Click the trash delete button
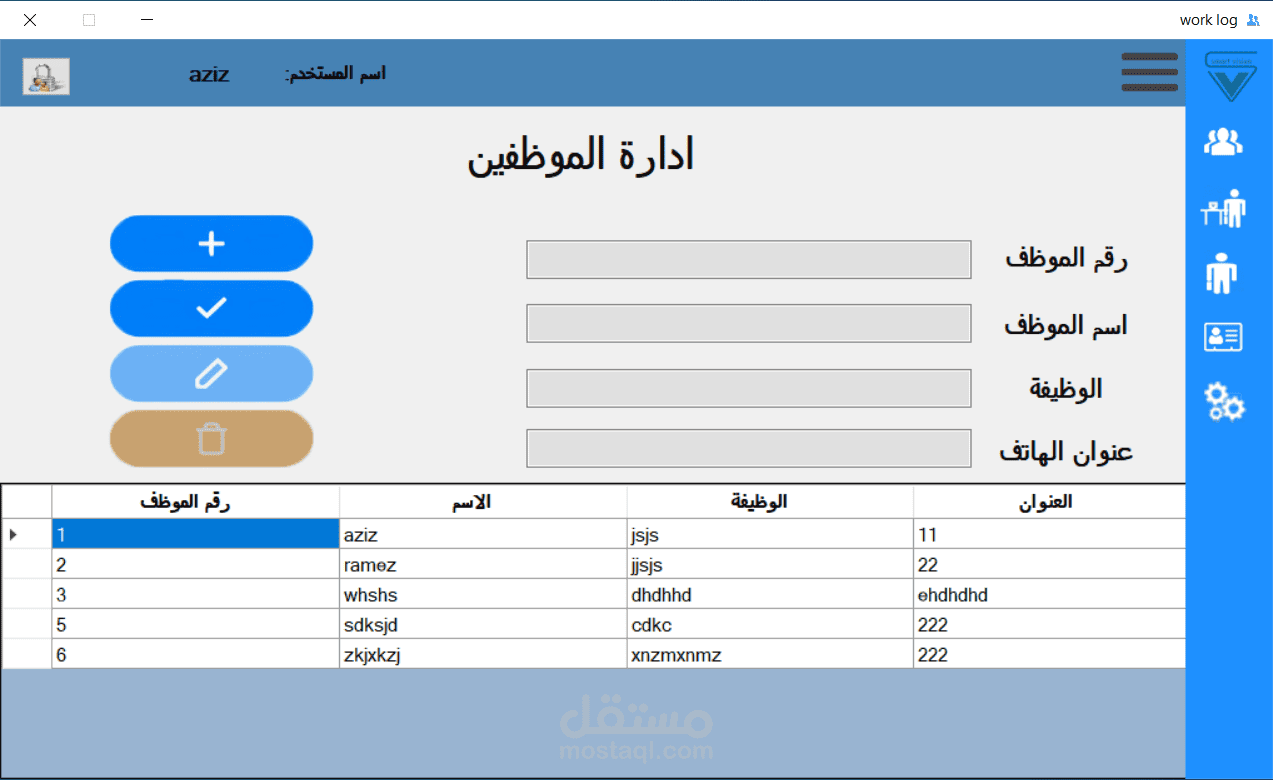 click(x=211, y=438)
